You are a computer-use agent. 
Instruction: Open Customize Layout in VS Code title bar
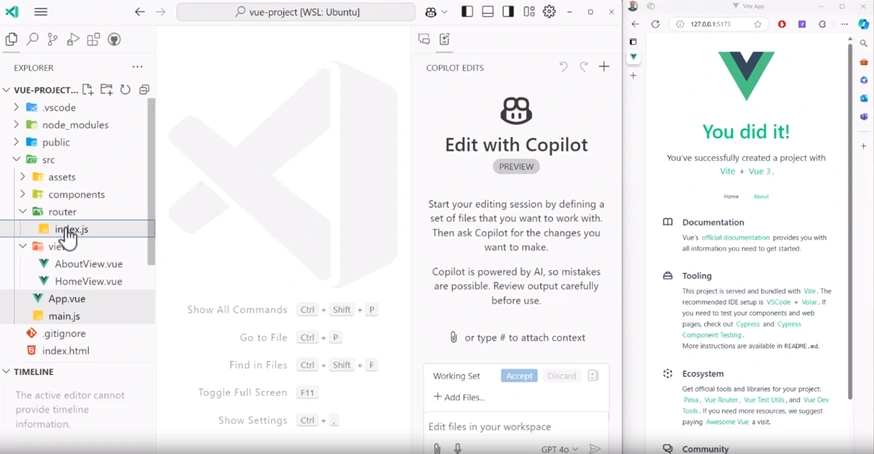(x=529, y=12)
